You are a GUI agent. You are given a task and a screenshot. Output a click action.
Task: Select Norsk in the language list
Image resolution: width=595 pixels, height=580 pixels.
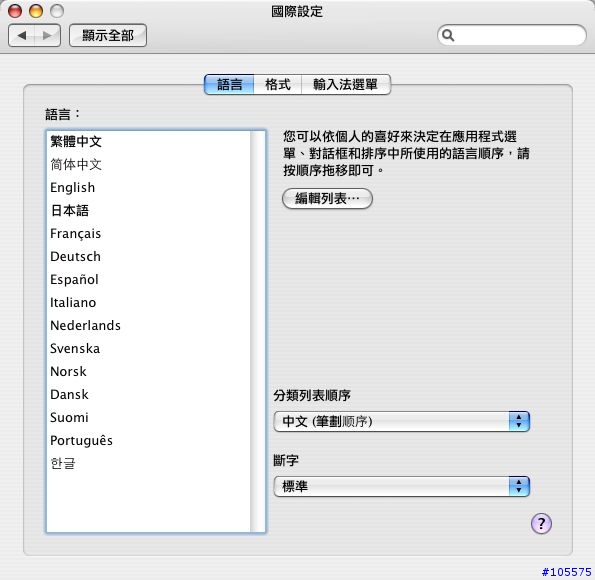[148, 371]
